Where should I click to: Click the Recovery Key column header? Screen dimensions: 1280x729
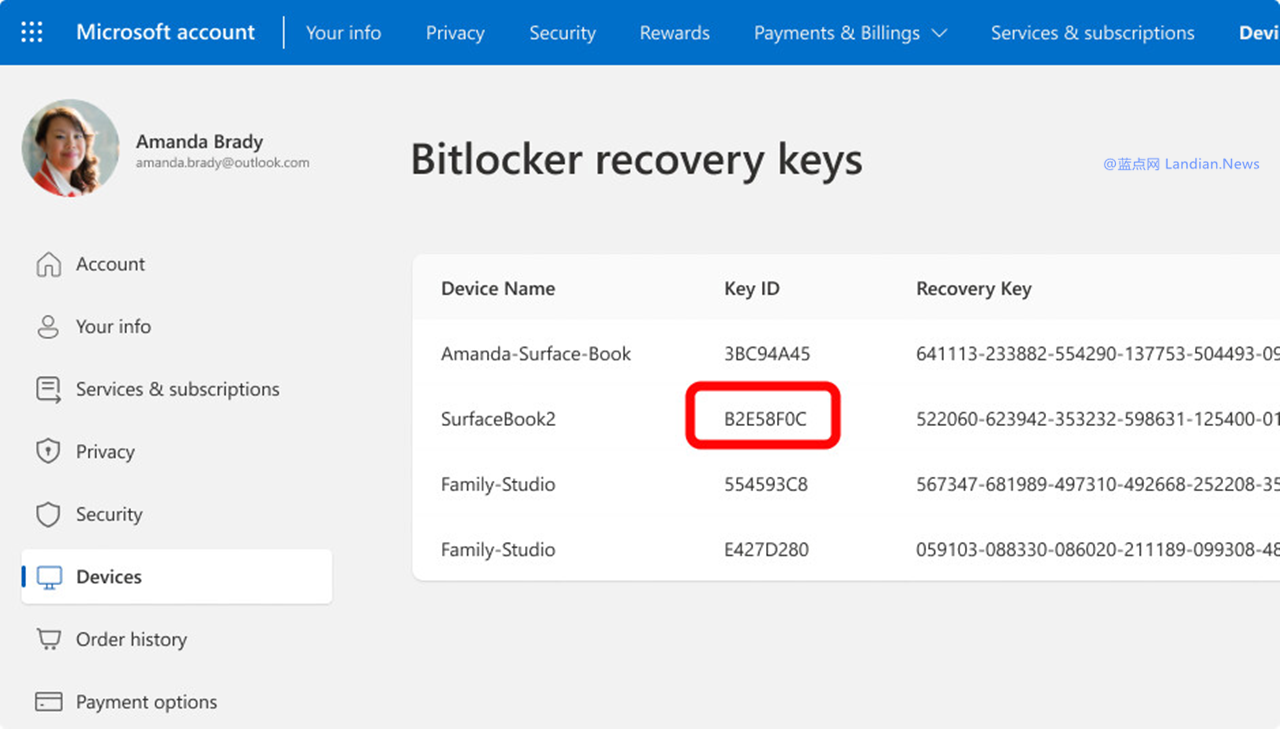973,289
